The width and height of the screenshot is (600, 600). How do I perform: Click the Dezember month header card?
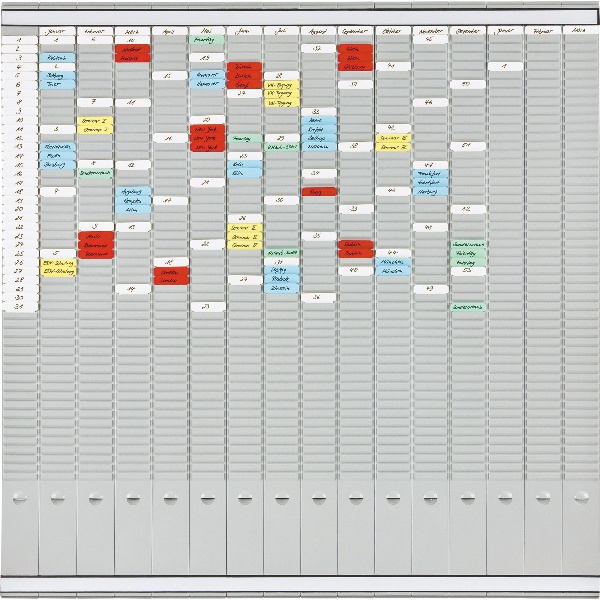[x=467, y=33]
